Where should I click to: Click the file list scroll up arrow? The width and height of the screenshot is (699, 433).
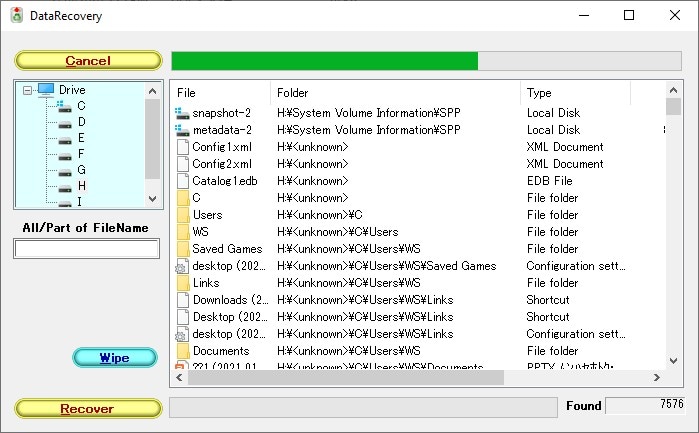click(674, 90)
